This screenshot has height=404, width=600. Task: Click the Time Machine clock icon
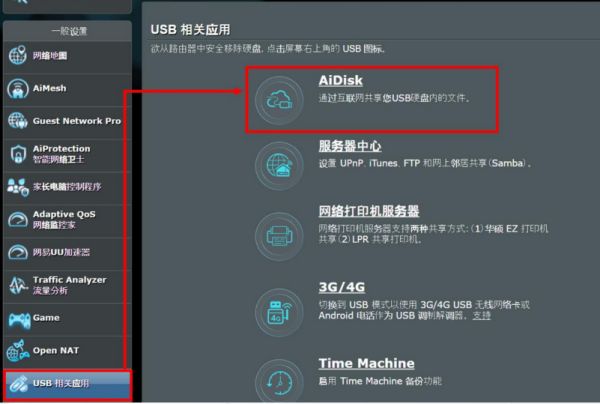[279, 382]
